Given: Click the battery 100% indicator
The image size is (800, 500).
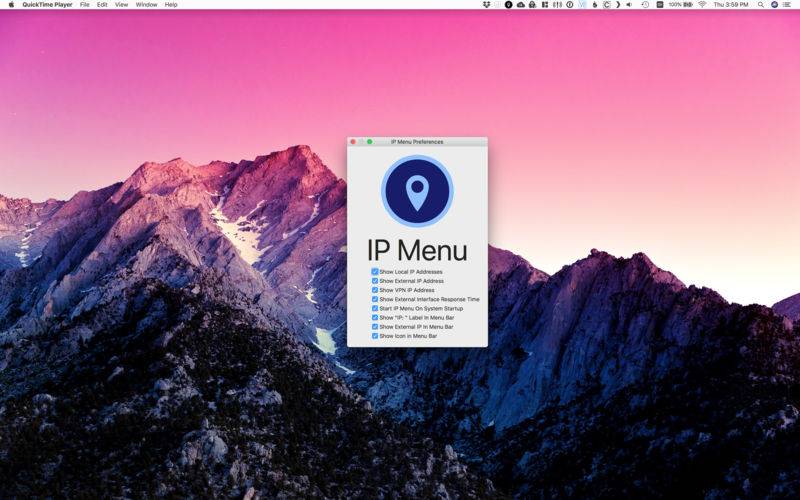Looking at the screenshot, I should pos(681,5).
